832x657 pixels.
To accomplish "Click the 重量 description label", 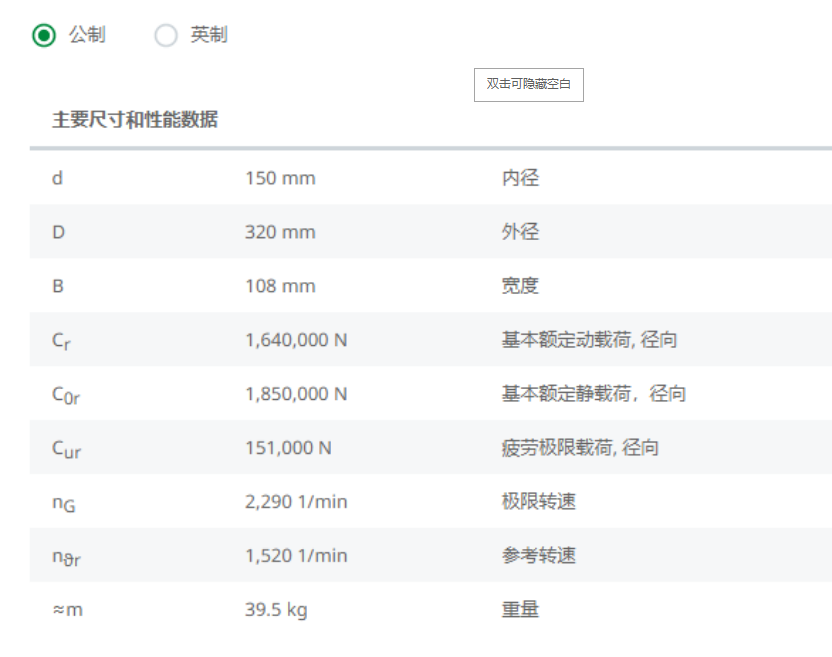I will [x=520, y=609].
